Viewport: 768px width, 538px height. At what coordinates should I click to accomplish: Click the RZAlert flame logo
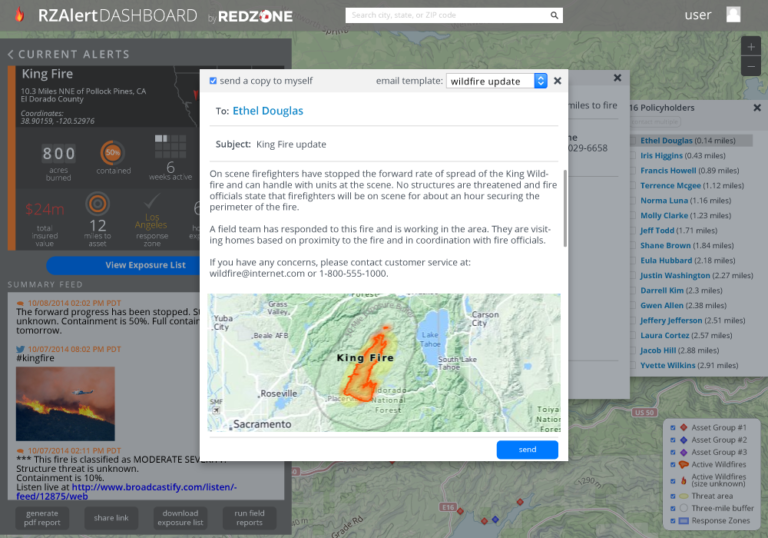coord(19,16)
